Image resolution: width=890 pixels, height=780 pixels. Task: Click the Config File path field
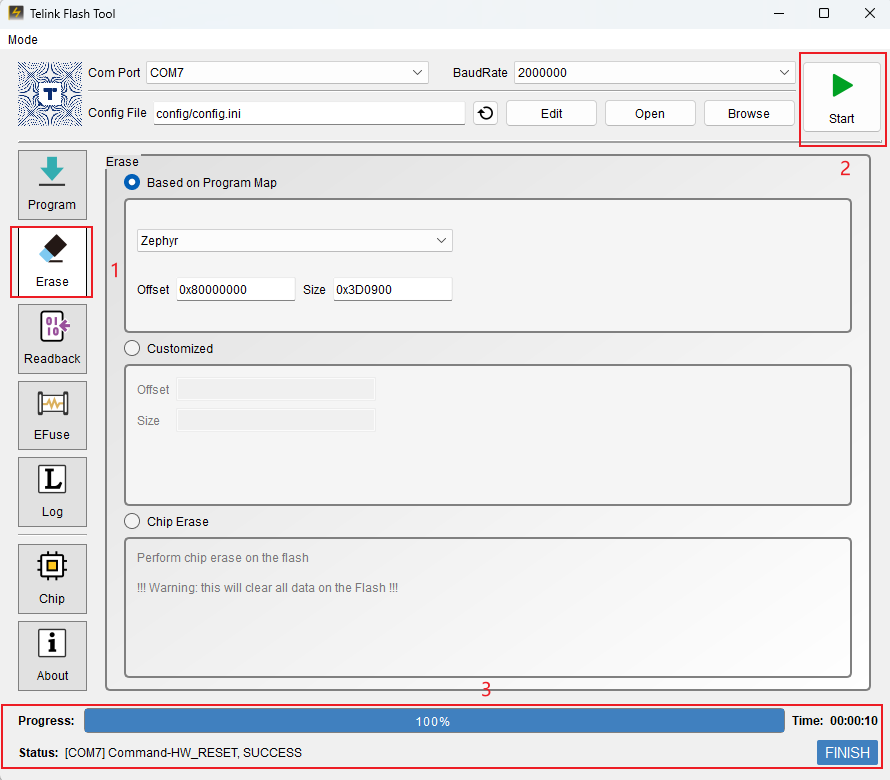pyautogui.click(x=309, y=114)
